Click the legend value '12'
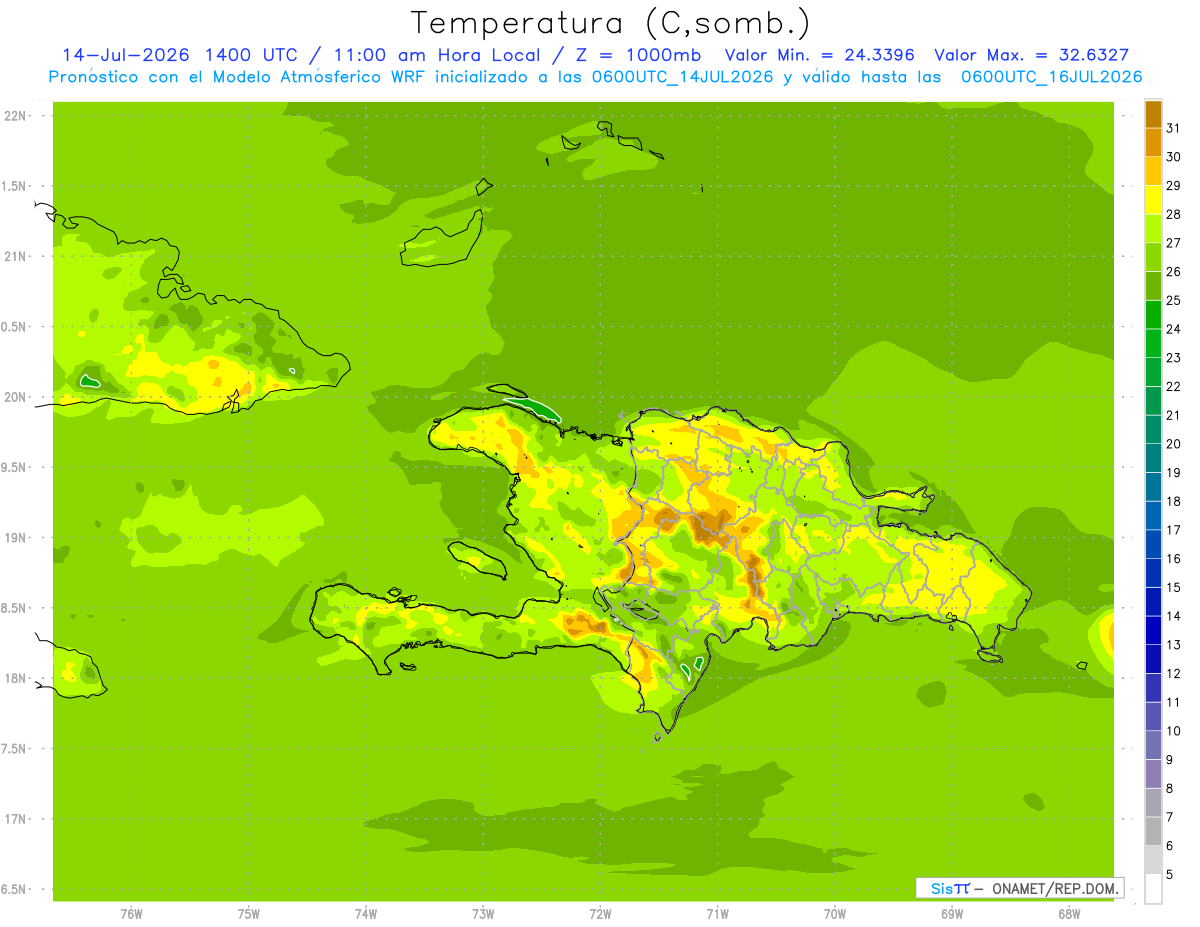Viewport: 1200px width, 927px height. click(1173, 673)
